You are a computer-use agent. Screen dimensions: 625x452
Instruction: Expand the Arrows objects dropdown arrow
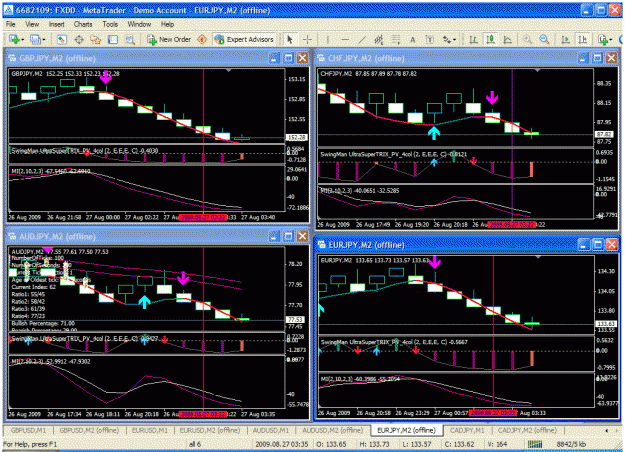click(454, 40)
